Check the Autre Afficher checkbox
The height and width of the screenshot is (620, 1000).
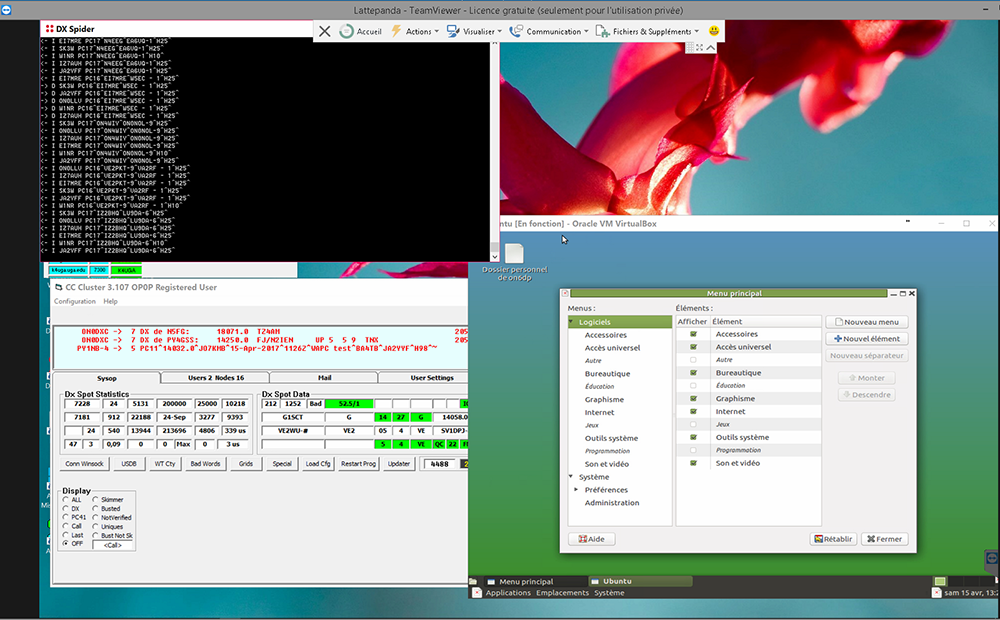[x=693, y=360]
